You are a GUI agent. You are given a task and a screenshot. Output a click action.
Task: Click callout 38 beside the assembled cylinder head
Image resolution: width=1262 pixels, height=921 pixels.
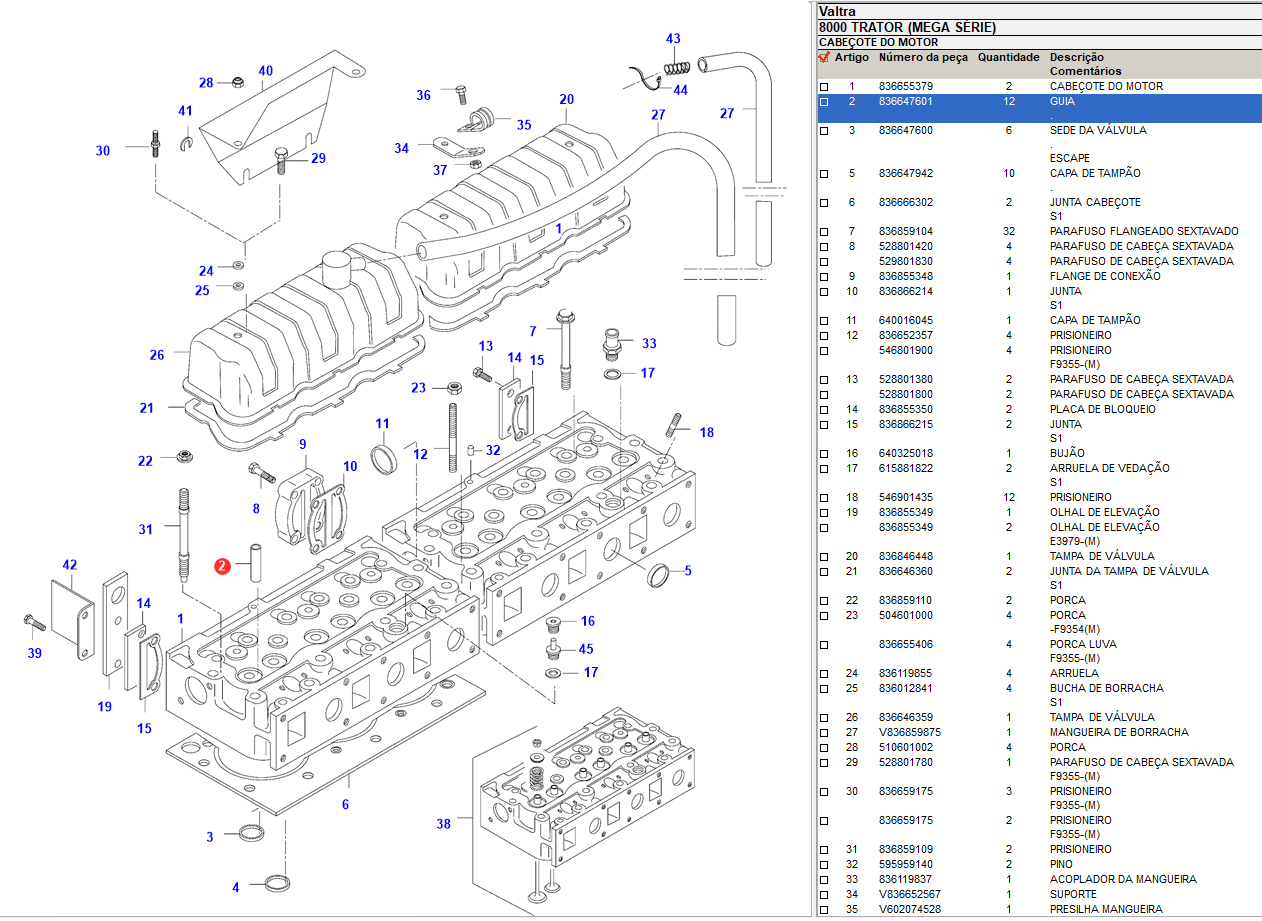coord(443,824)
